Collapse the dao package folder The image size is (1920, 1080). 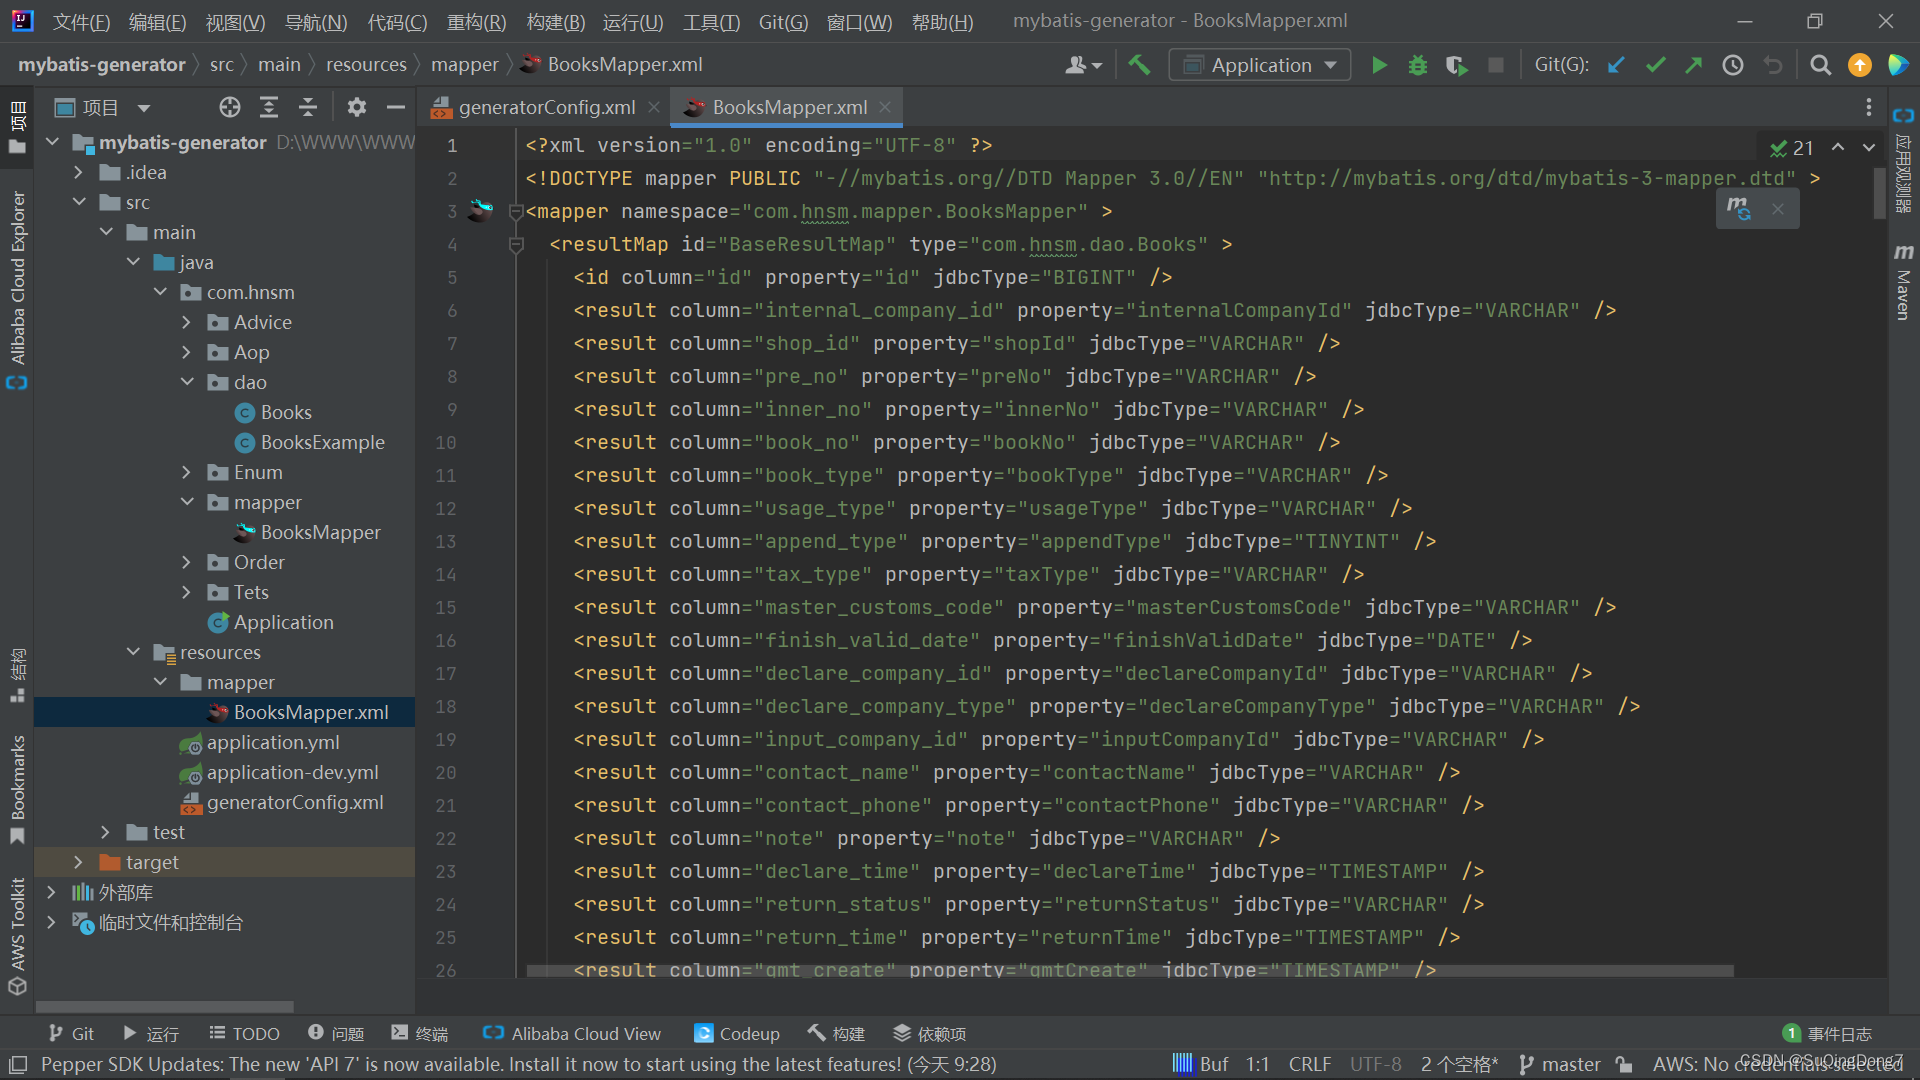point(187,382)
